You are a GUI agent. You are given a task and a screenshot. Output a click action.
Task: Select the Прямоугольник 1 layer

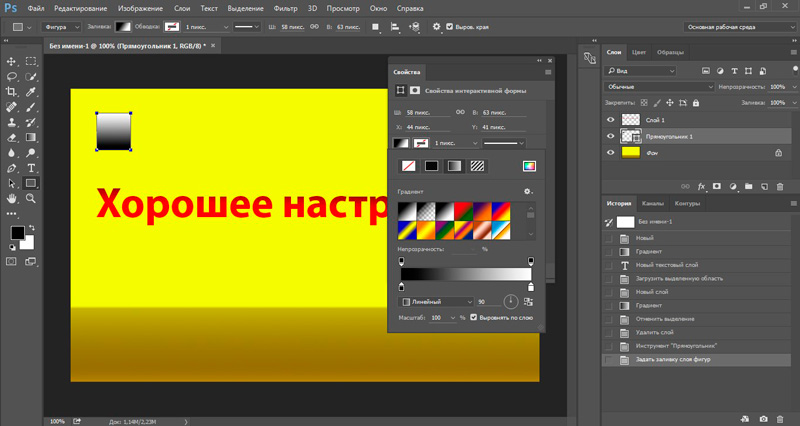pyautogui.click(x=669, y=136)
